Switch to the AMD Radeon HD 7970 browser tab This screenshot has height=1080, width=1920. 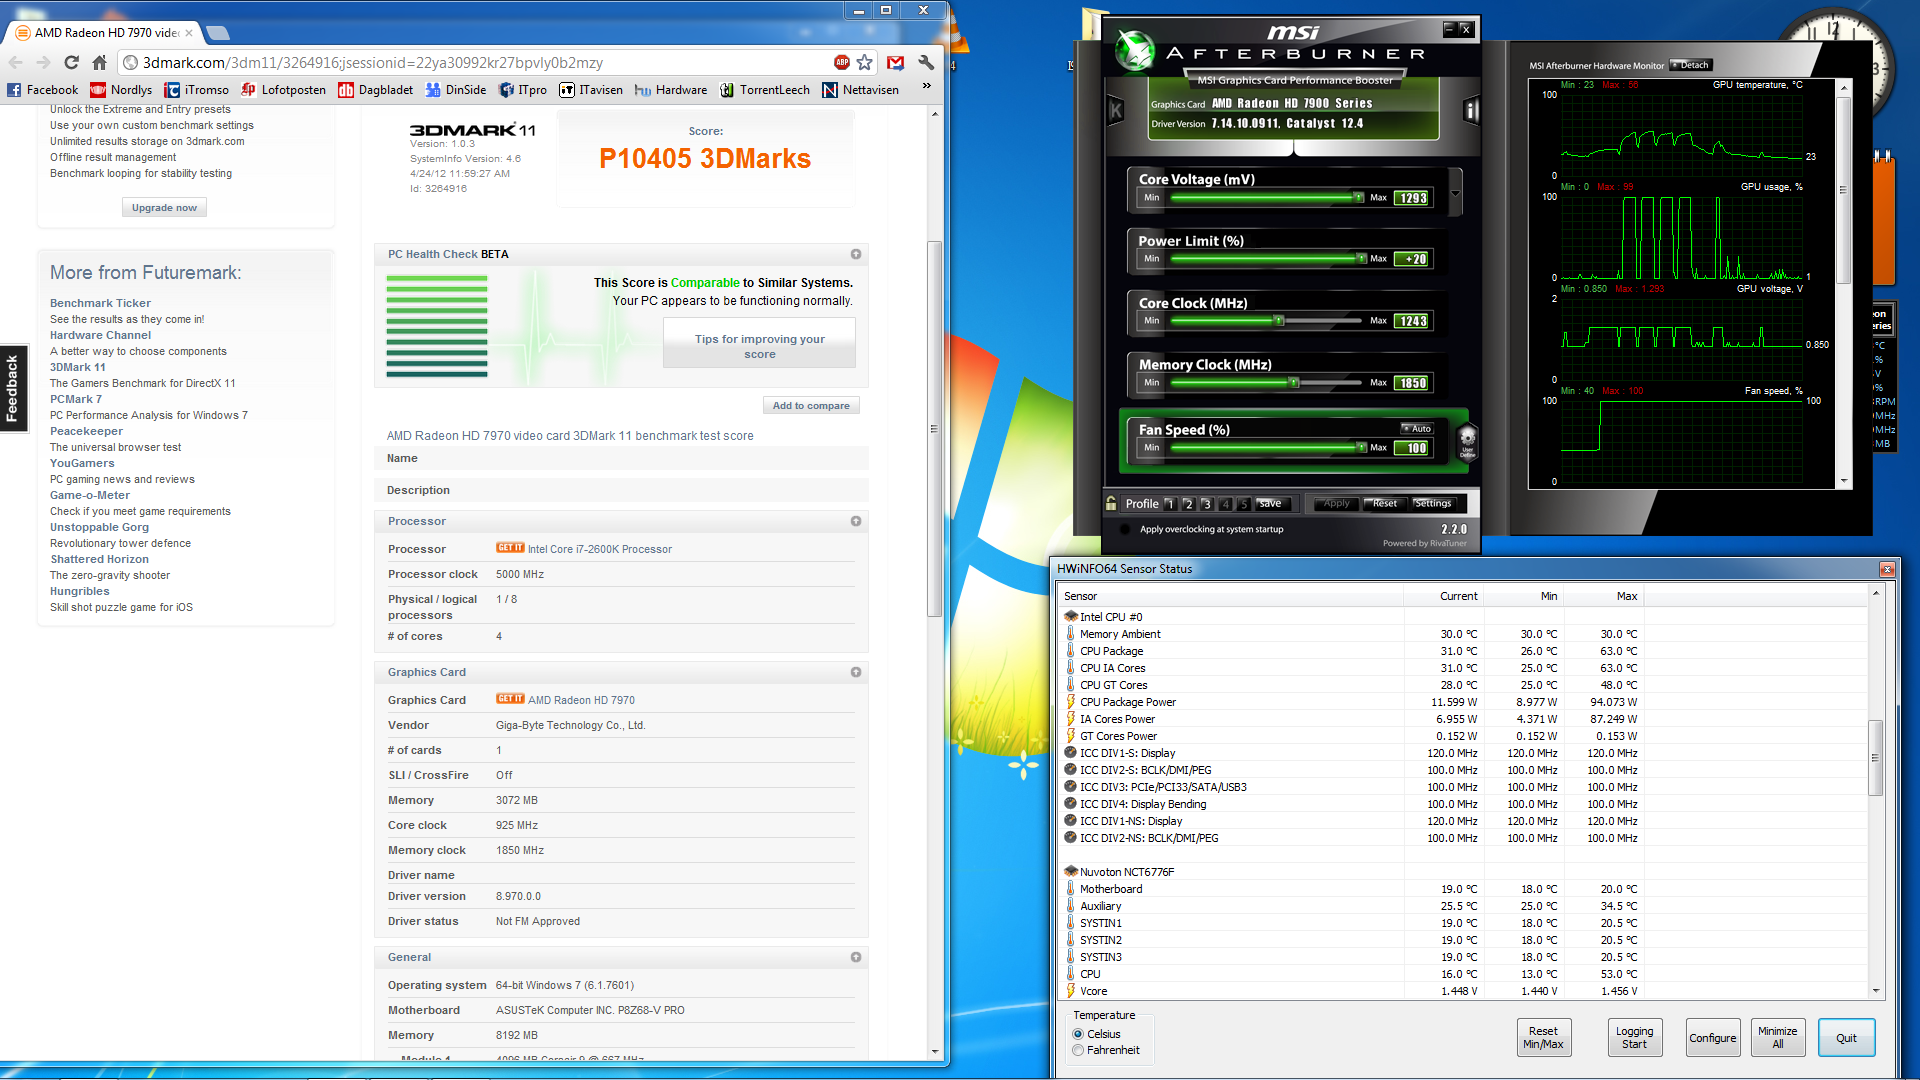click(104, 33)
